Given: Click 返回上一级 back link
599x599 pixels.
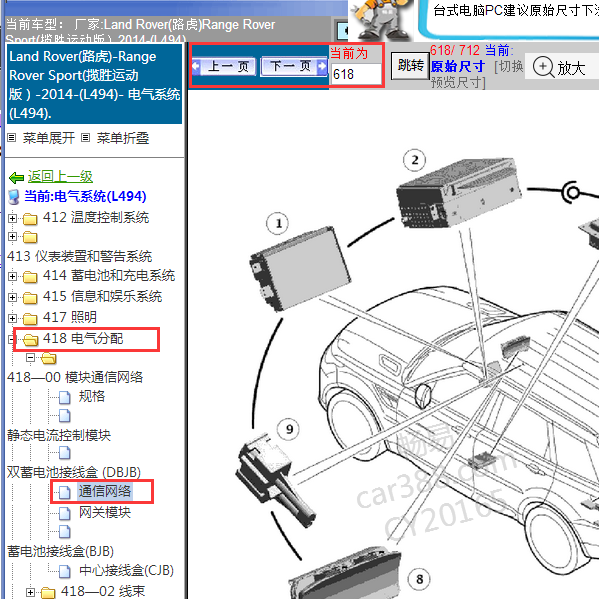Looking at the screenshot, I should tap(60, 176).
